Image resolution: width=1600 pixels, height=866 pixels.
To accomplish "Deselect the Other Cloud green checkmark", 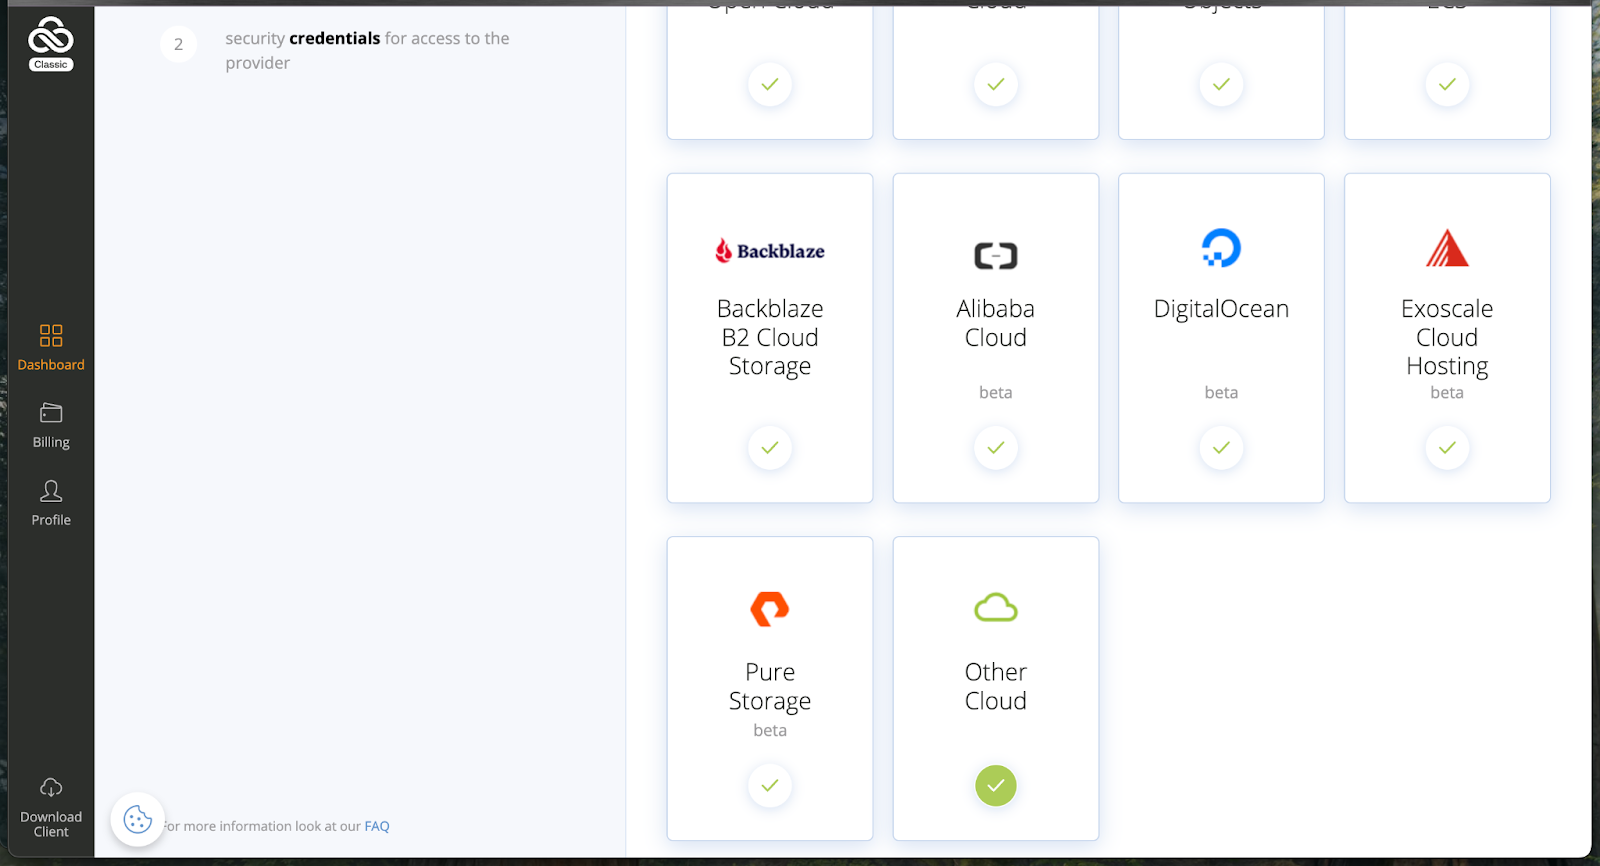I will pyautogui.click(x=996, y=786).
